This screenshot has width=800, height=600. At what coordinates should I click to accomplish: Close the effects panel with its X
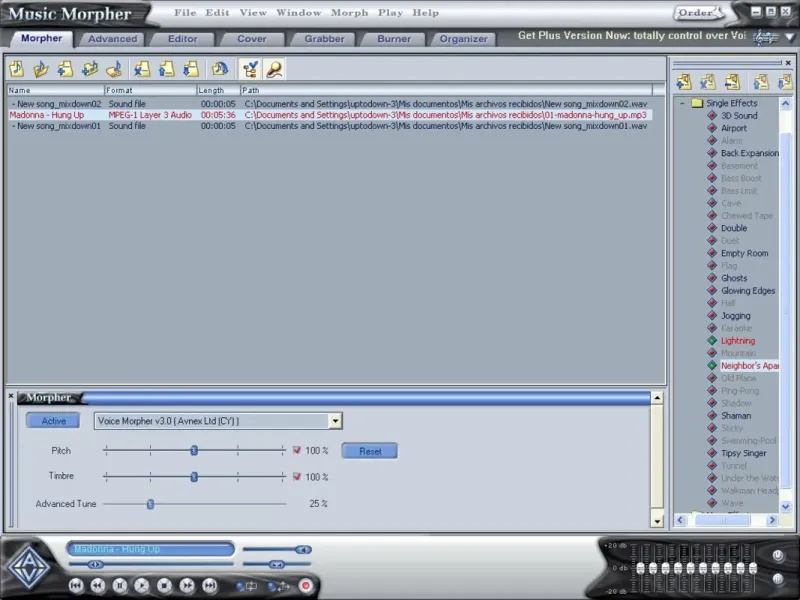click(x=788, y=63)
